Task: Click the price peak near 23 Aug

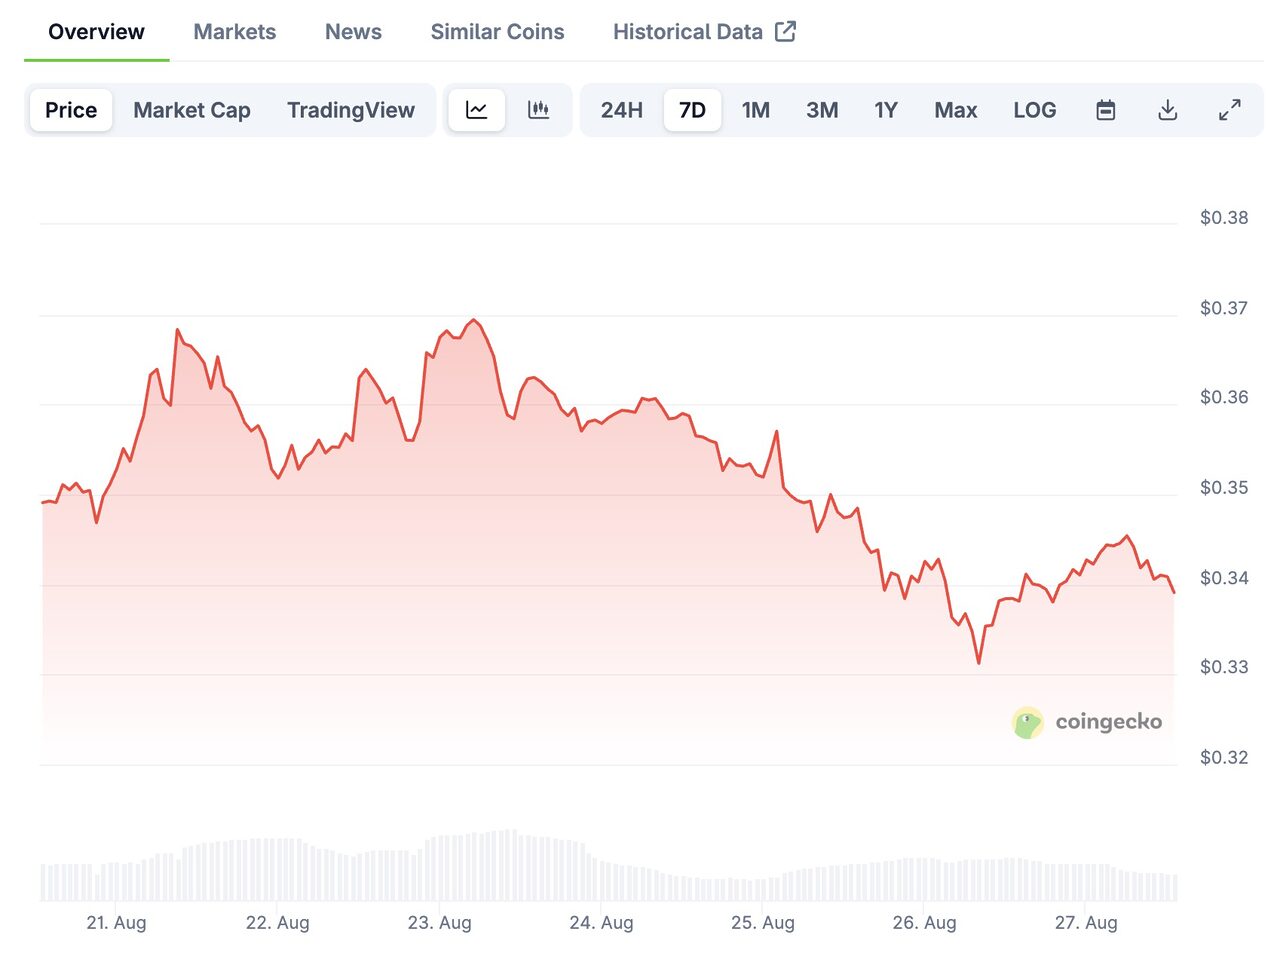Action: coord(474,321)
